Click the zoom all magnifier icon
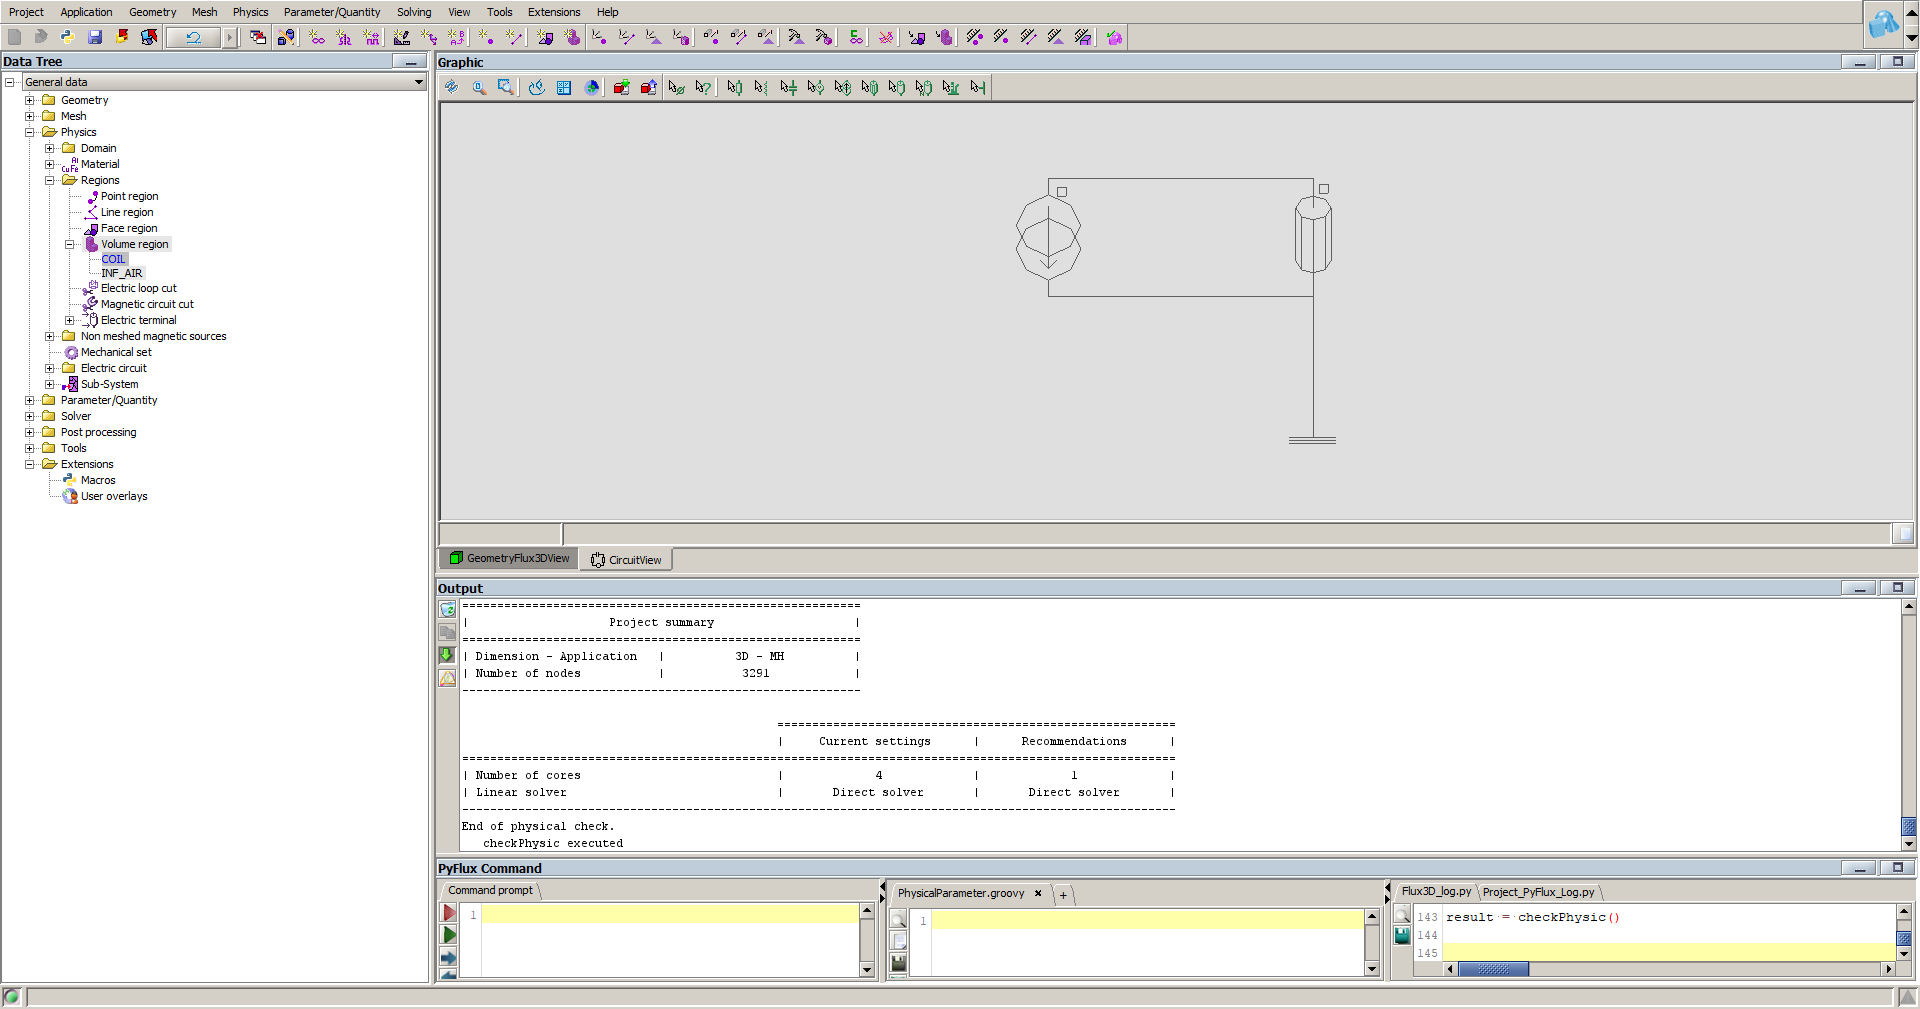The image size is (1920, 1009). point(479,87)
